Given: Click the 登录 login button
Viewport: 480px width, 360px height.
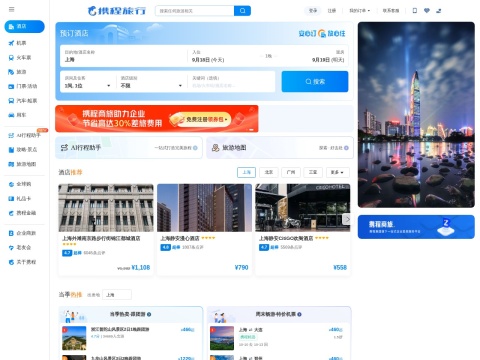Looking at the screenshot, I should point(313,11).
